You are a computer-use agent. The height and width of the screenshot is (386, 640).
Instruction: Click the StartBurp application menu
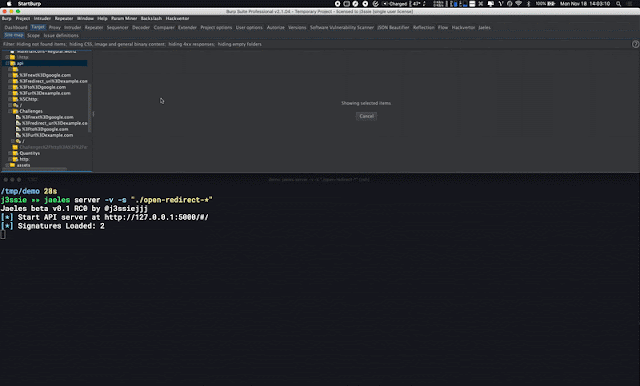29,4
